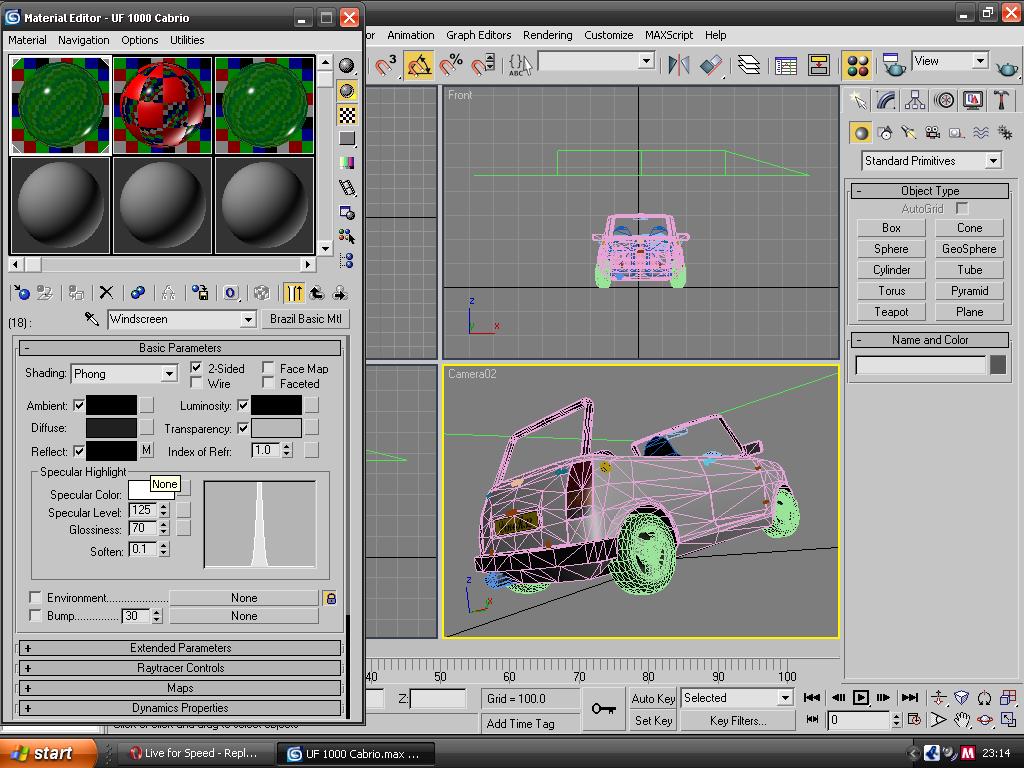1024x768 pixels.
Task: Click the Get Material icon
Action: [x=22, y=293]
